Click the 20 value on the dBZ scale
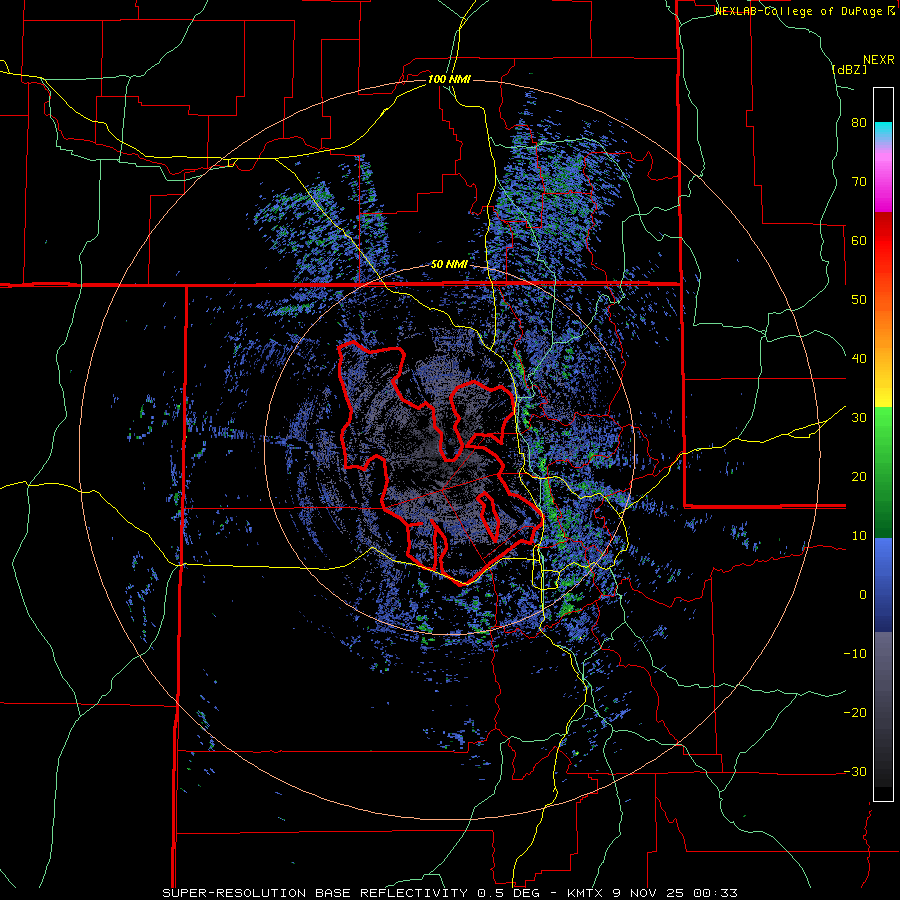The image size is (900, 900). pyautogui.click(x=859, y=477)
